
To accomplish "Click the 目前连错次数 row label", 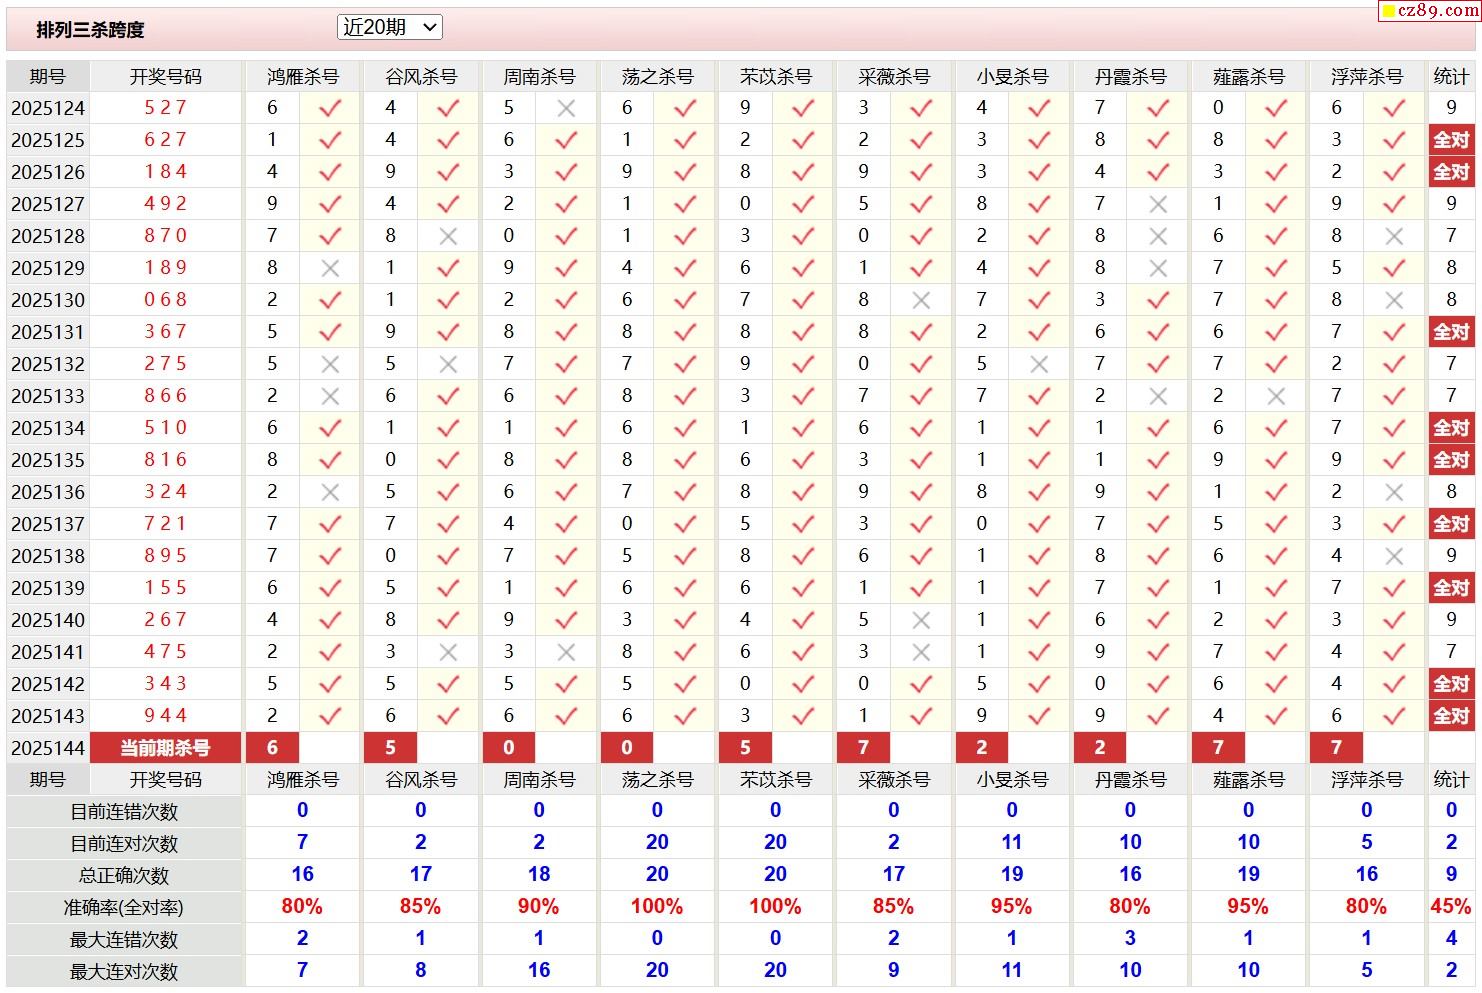I will pyautogui.click(x=124, y=812).
